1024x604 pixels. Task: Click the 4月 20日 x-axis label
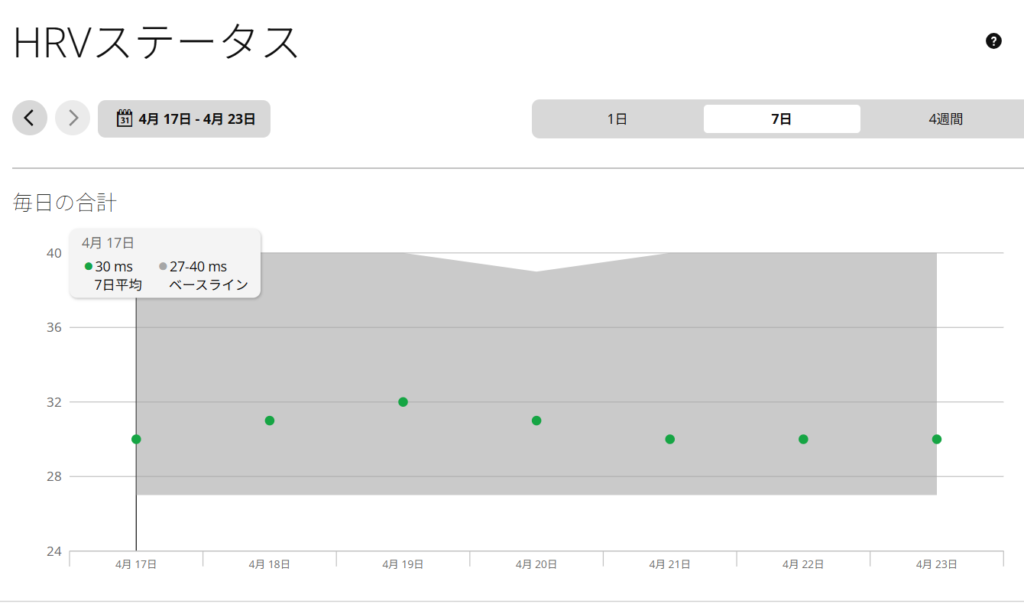536,564
